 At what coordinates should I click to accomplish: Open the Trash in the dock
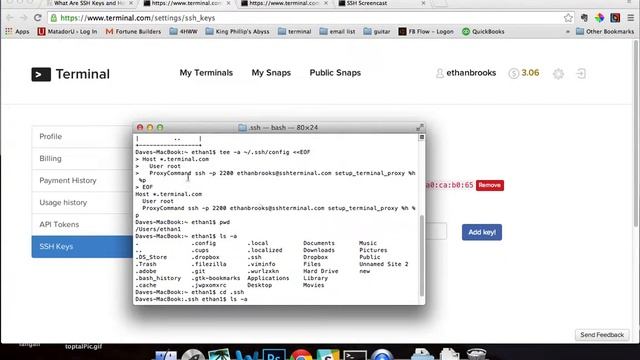point(476,355)
